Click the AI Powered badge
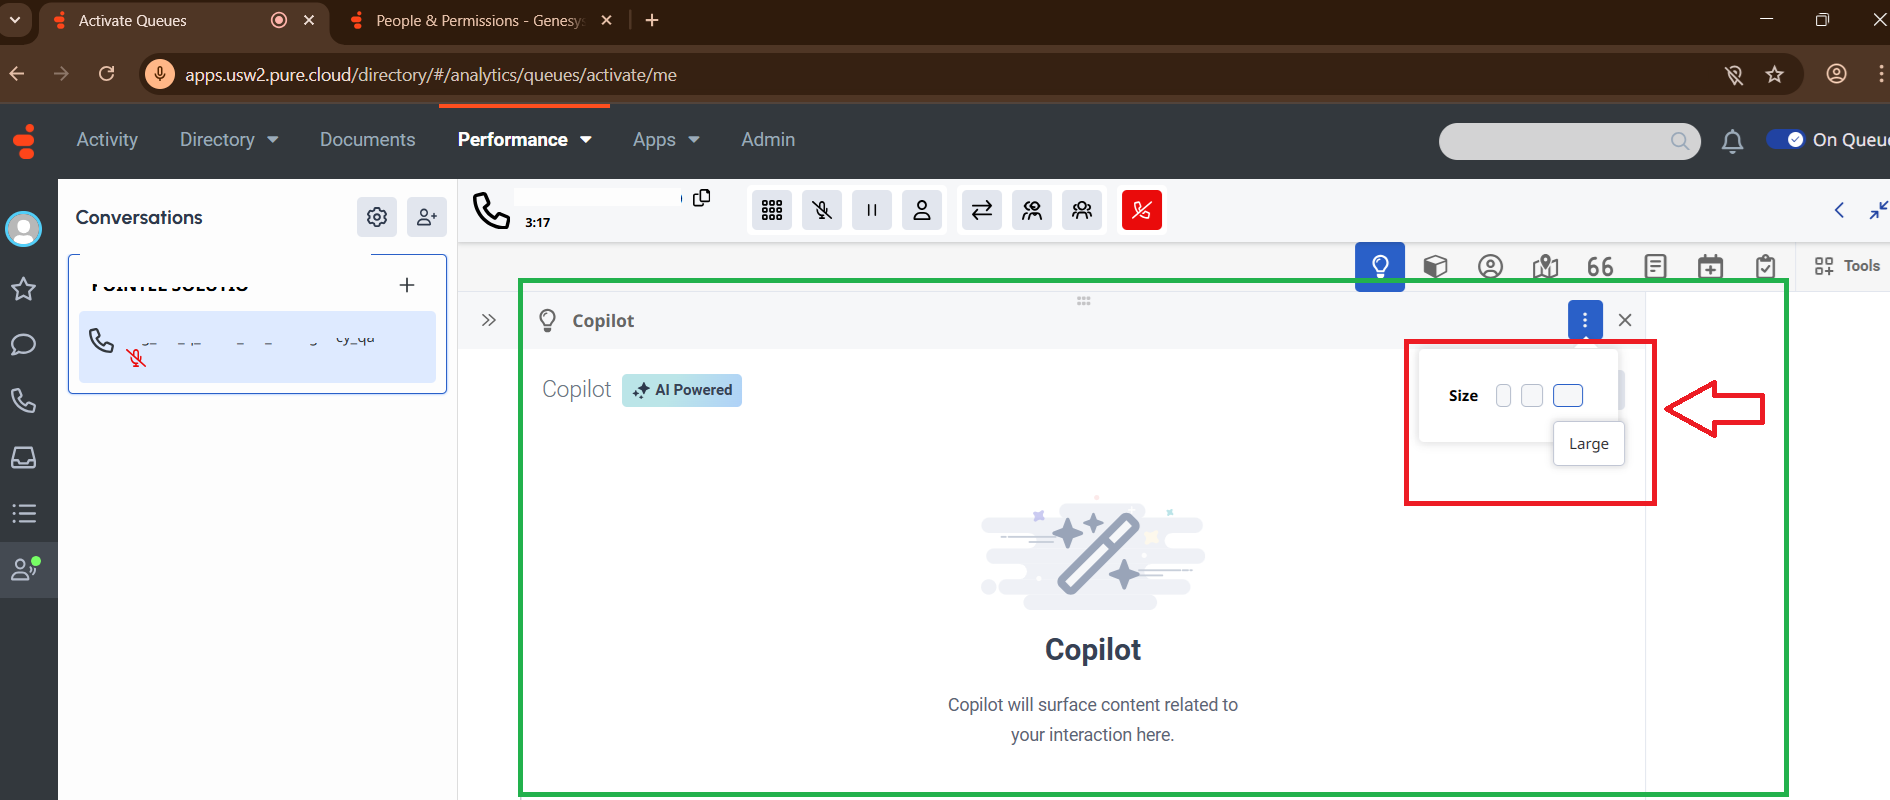Screen dimensions: 1890x800 pyautogui.click(x=682, y=390)
